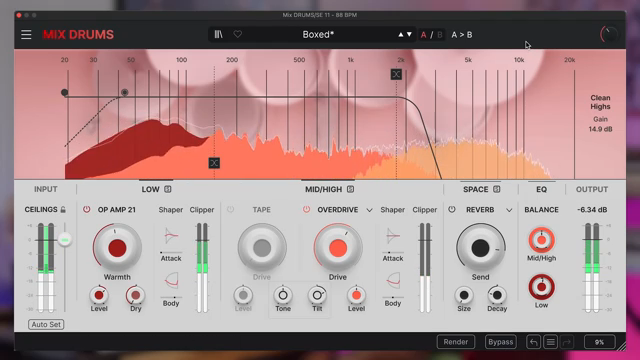
Task: Click the reverb Size knob
Action: [464, 295]
